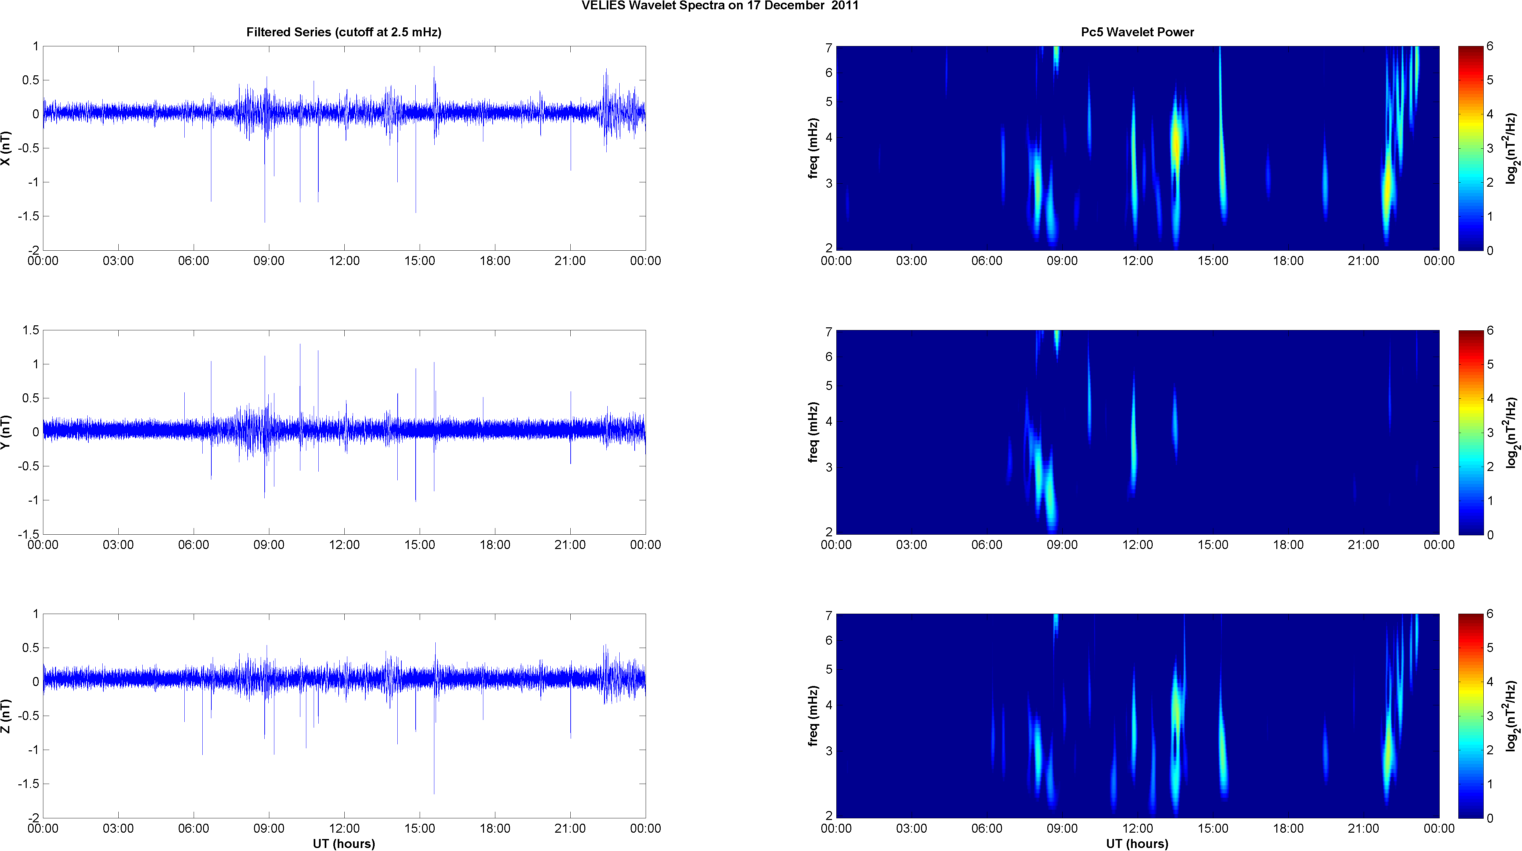Screen dimensions: 1522x851
Task: Click the top Pc5 wavelet power spectrogram
Action: [1137, 148]
